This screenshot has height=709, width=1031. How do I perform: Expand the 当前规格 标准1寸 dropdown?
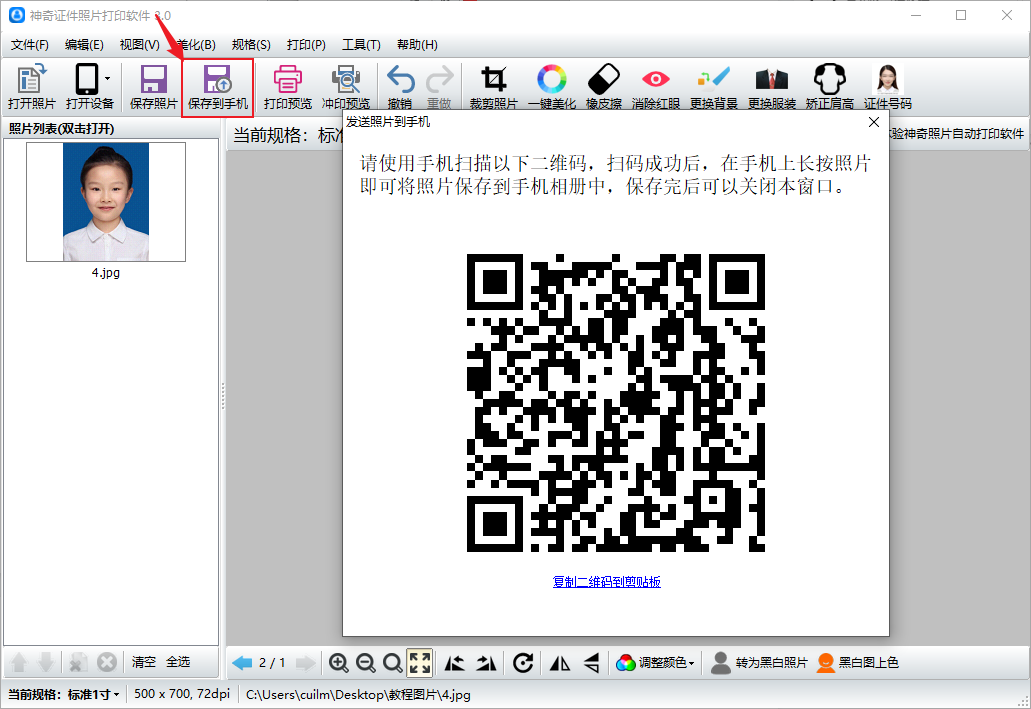click(64, 695)
